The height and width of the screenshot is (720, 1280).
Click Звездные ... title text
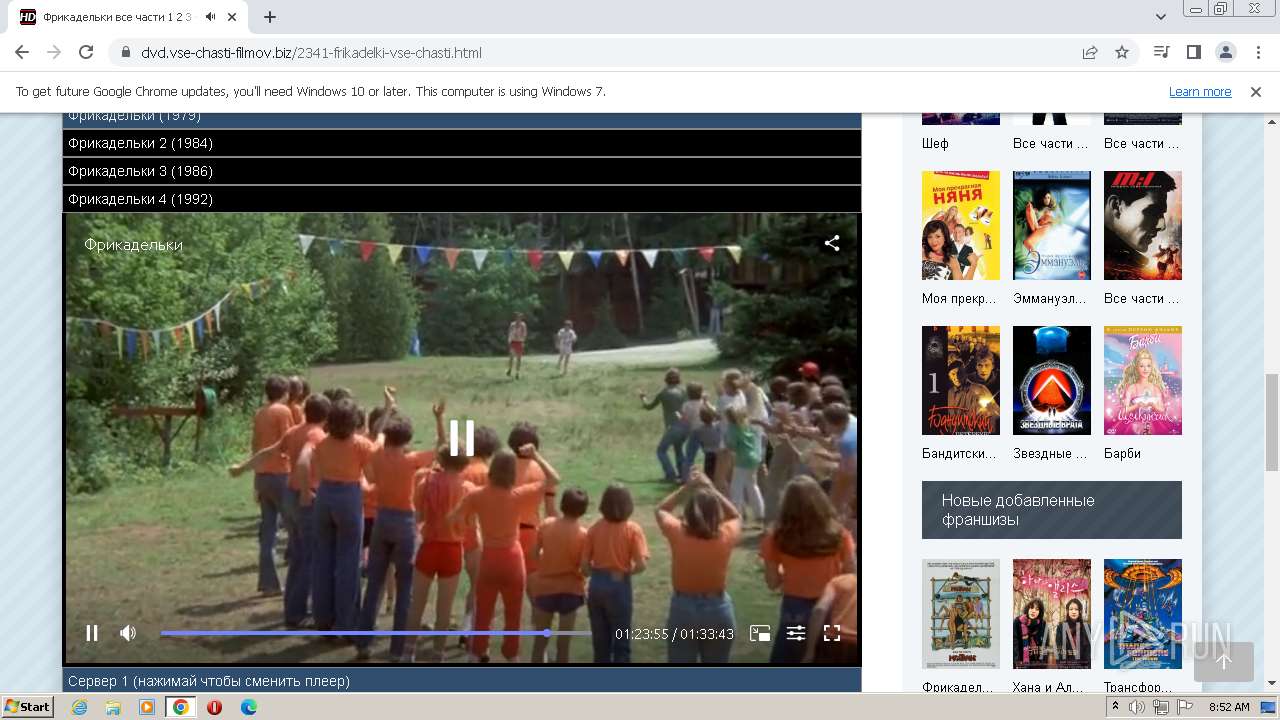pyautogui.click(x=1050, y=453)
